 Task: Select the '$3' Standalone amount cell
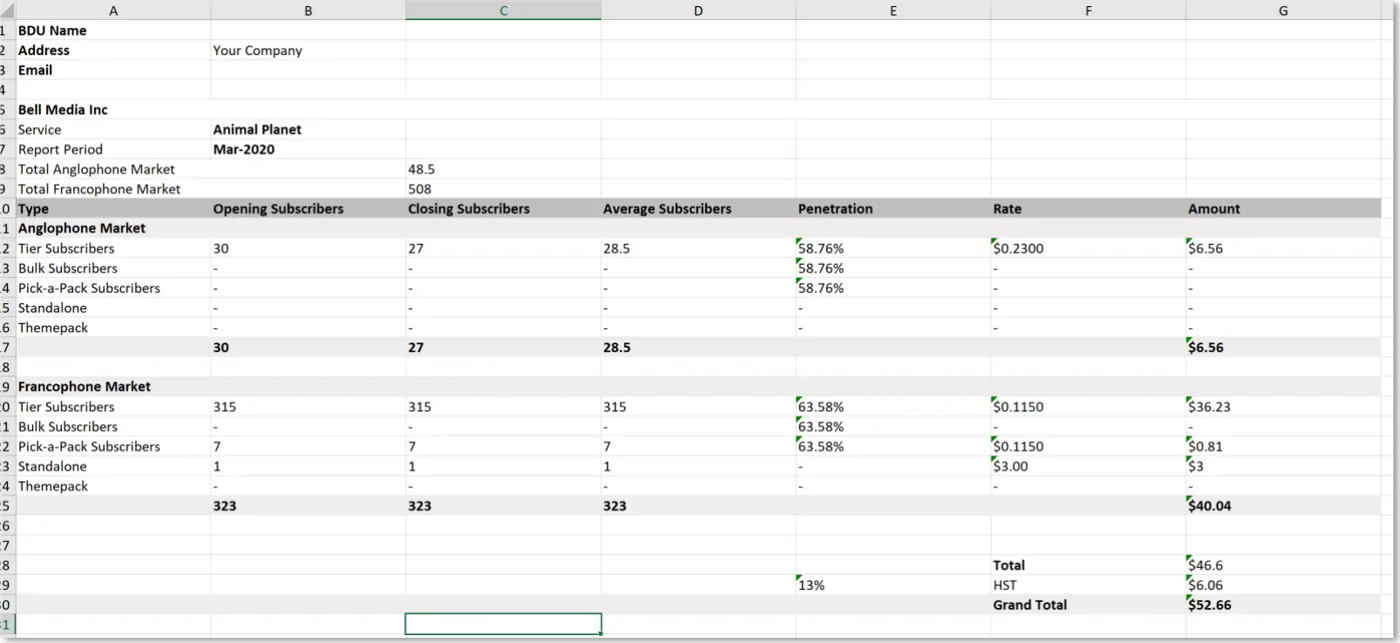tap(1283, 466)
